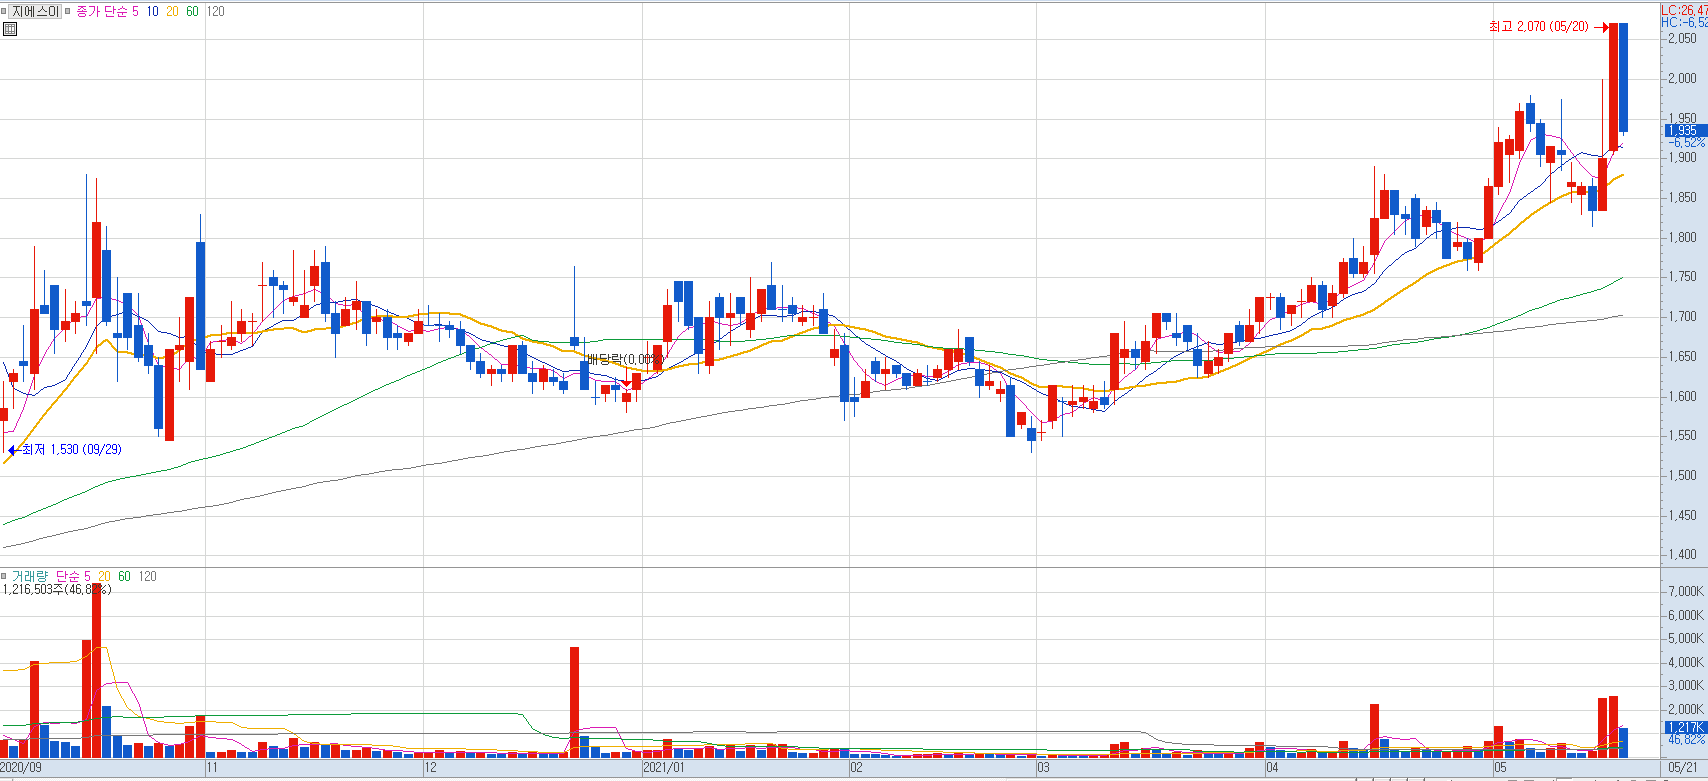Open the data grid table icon

(10, 29)
